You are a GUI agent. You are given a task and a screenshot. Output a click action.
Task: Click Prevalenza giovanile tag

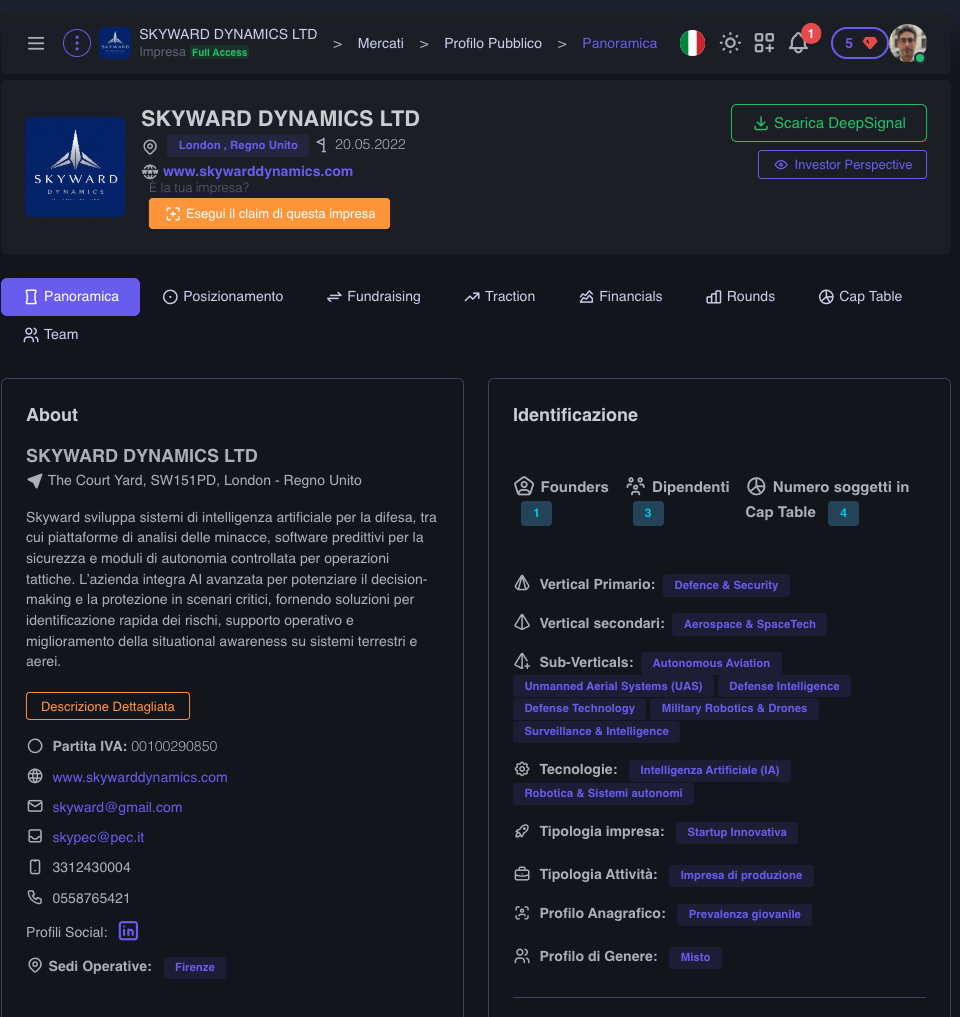tap(744, 914)
